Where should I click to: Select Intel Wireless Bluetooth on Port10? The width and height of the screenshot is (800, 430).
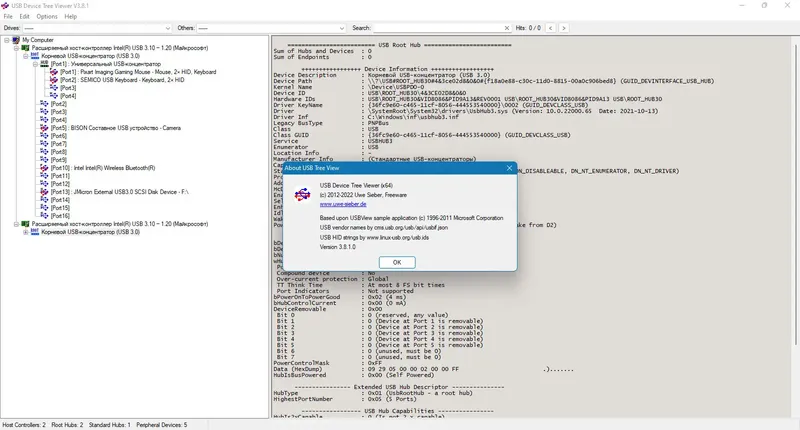103,168
